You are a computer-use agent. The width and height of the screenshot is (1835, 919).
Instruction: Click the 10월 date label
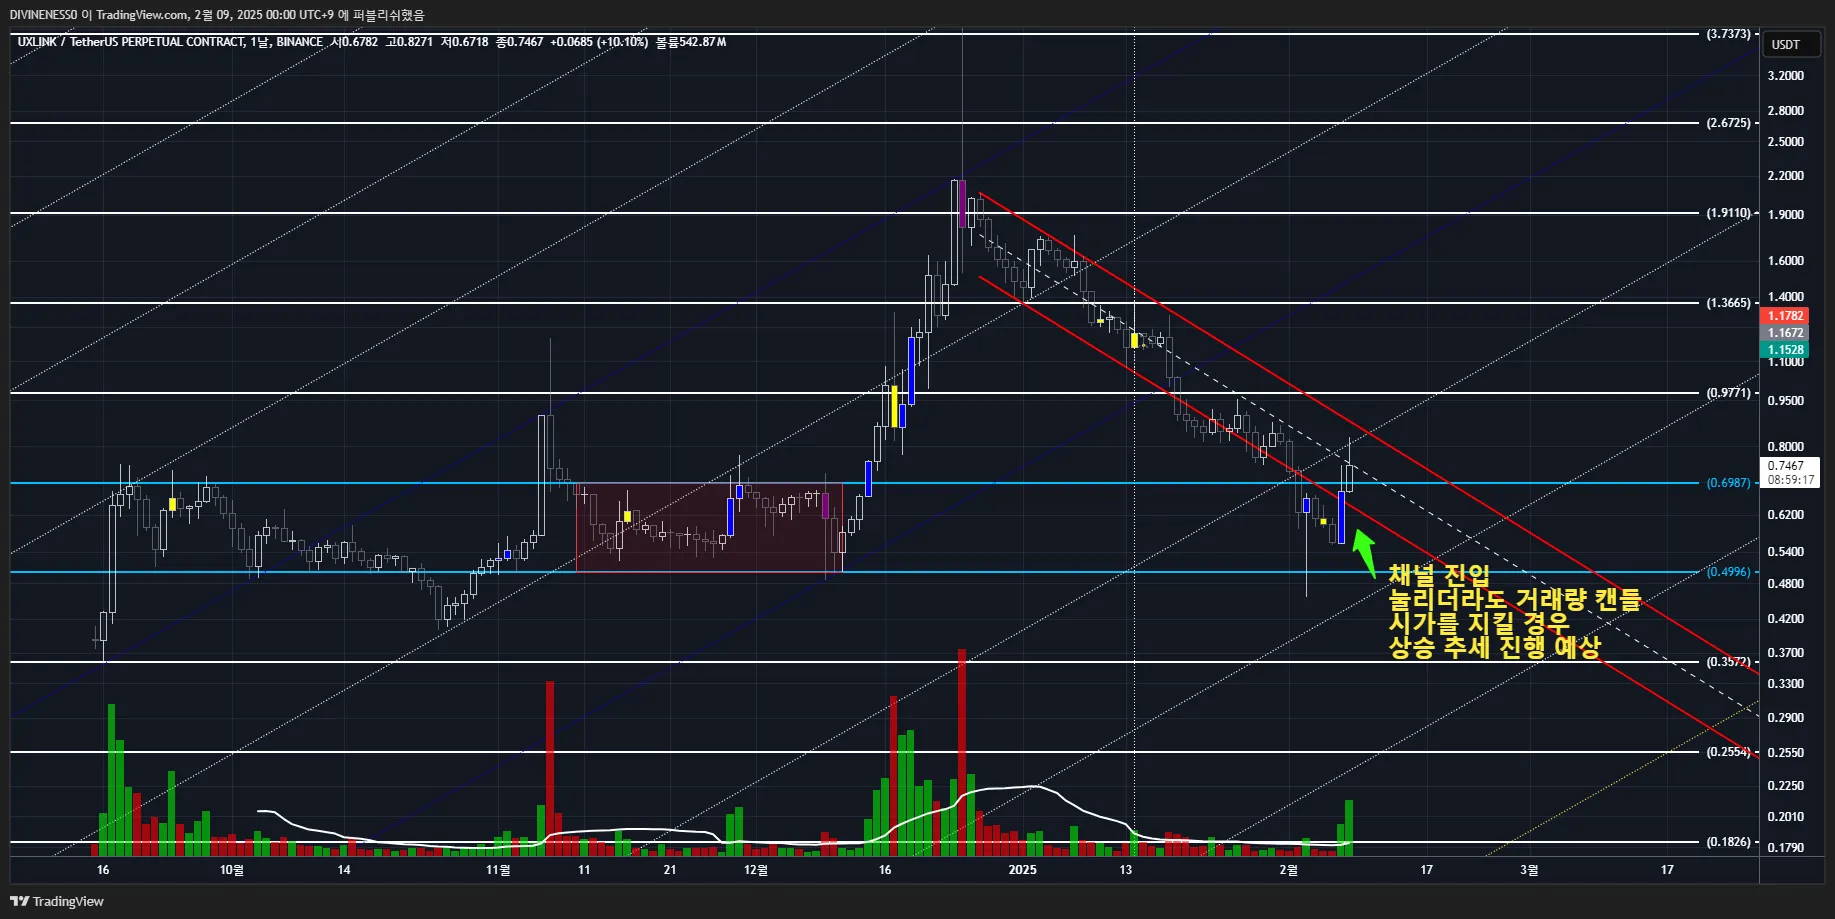tap(232, 870)
